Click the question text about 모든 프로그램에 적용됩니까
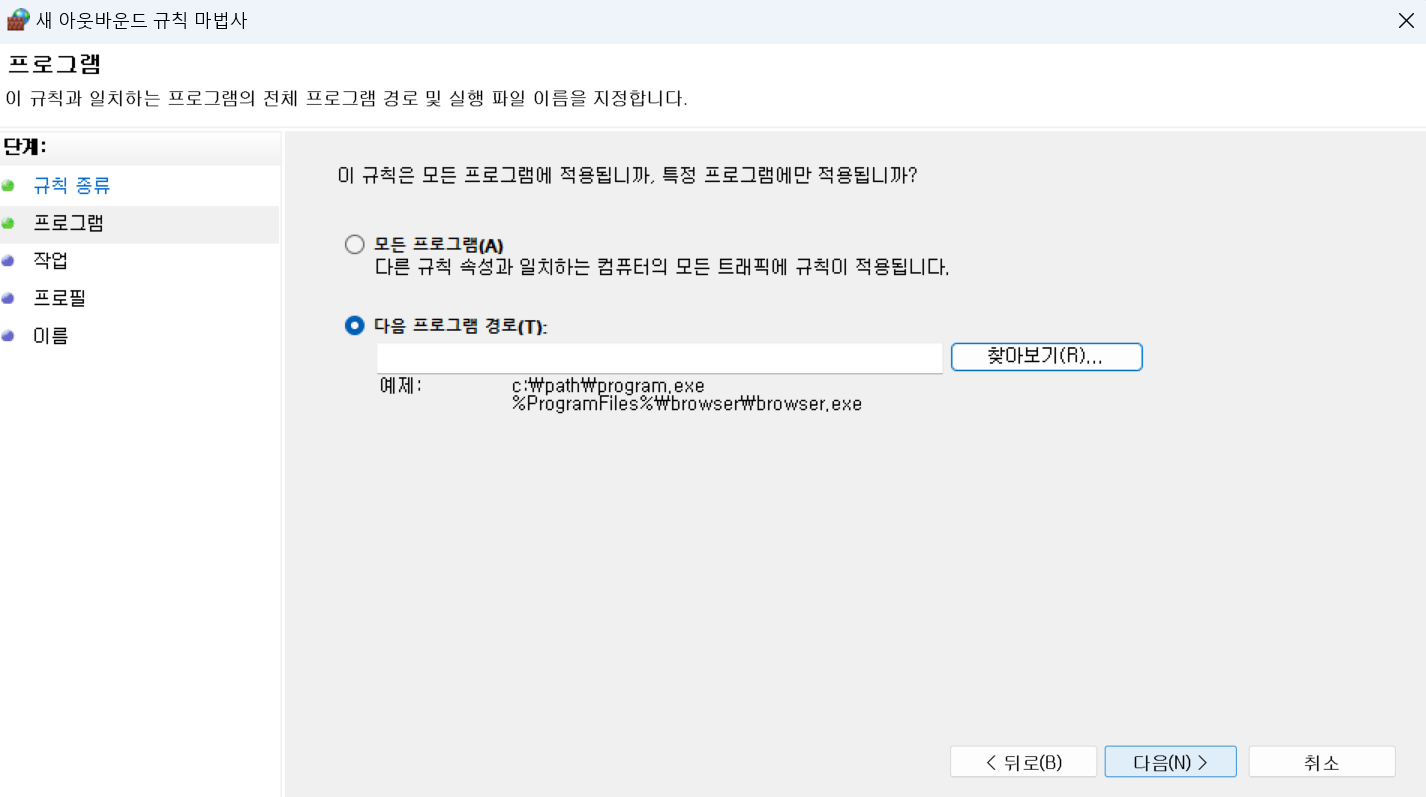Viewport: 1426px width, 797px height. pyautogui.click(x=628, y=176)
